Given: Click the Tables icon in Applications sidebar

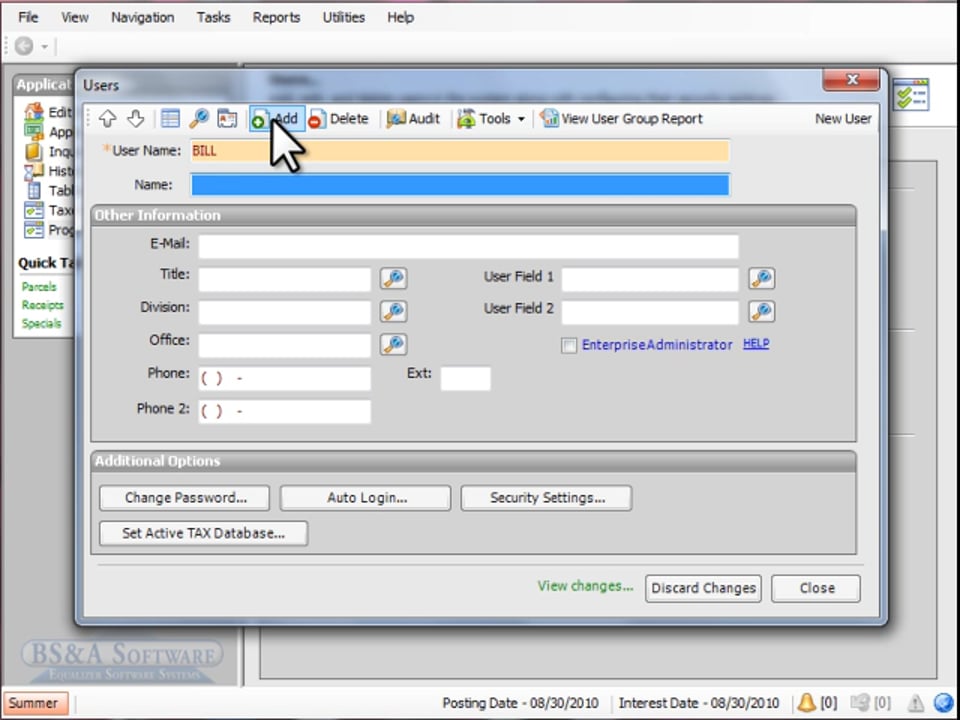Looking at the screenshot, I should 34,190.
